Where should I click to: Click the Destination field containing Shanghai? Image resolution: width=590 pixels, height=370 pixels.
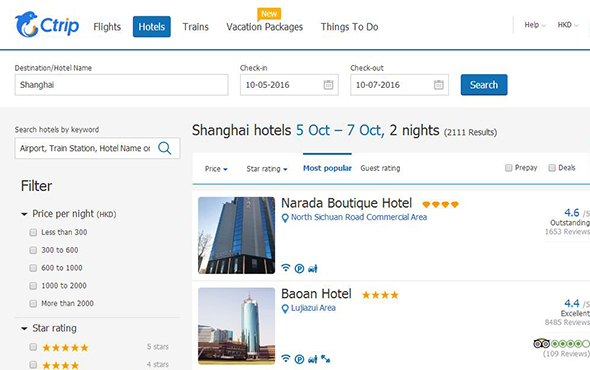(121, 85)
